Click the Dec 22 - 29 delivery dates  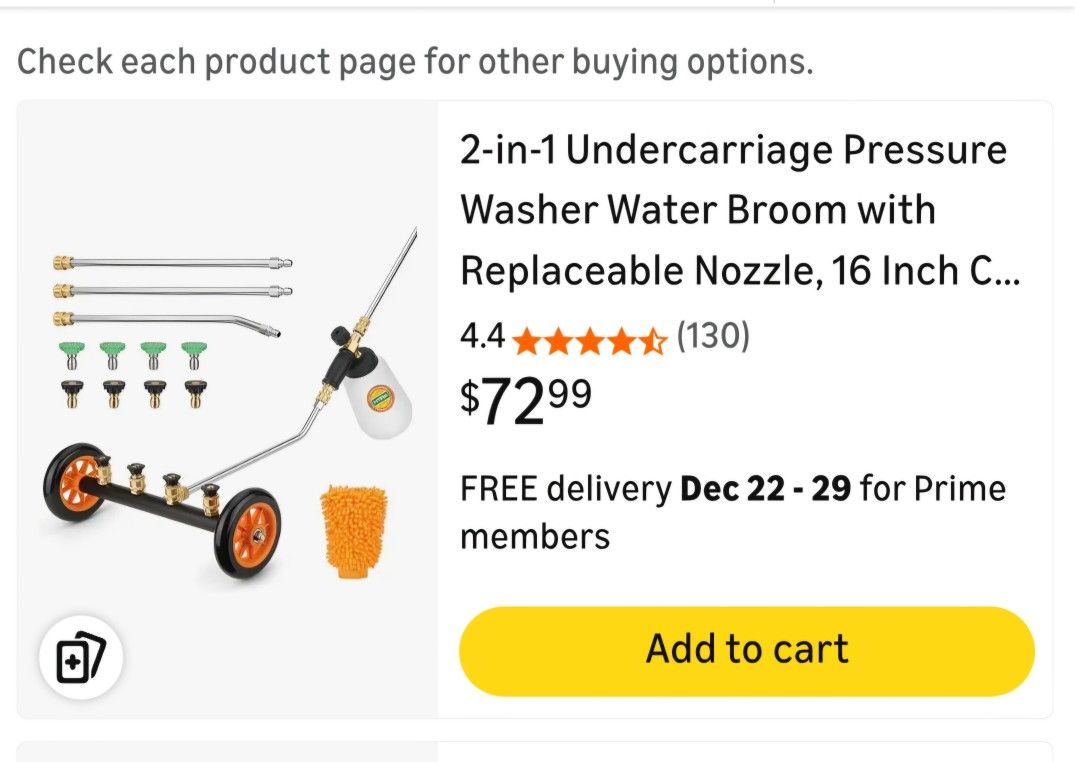point(765,488)
